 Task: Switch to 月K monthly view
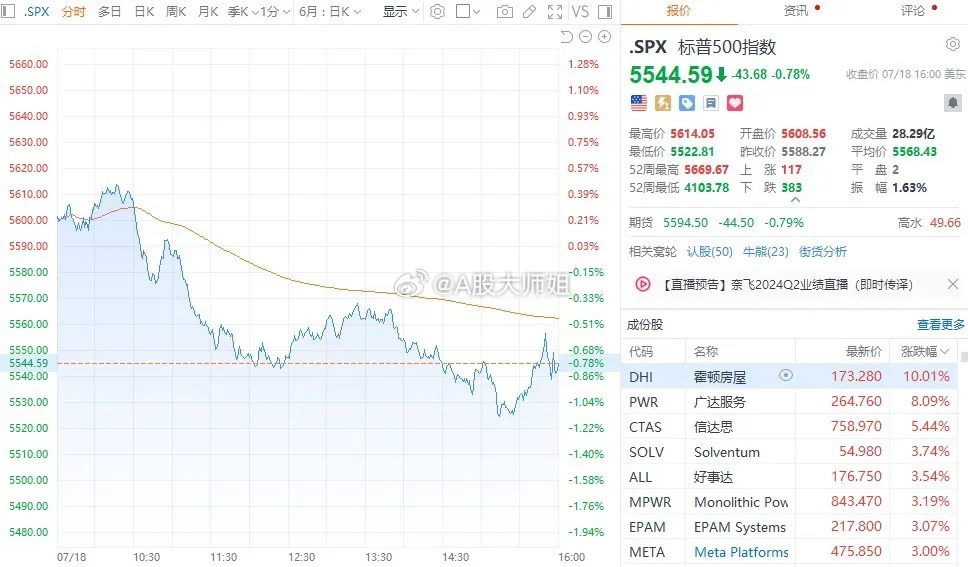[208, 12]
